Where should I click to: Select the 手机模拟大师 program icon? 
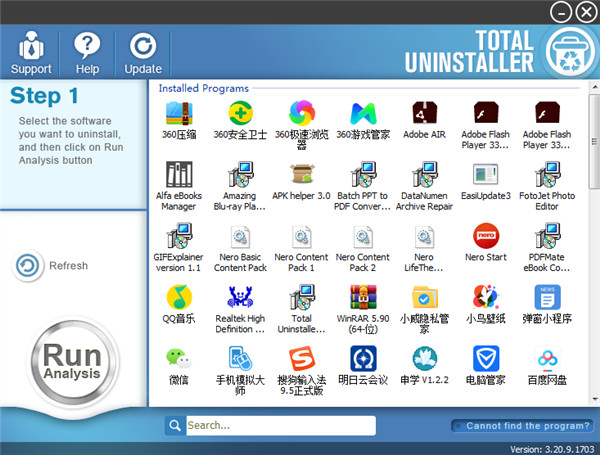click(x=240, y=358)
